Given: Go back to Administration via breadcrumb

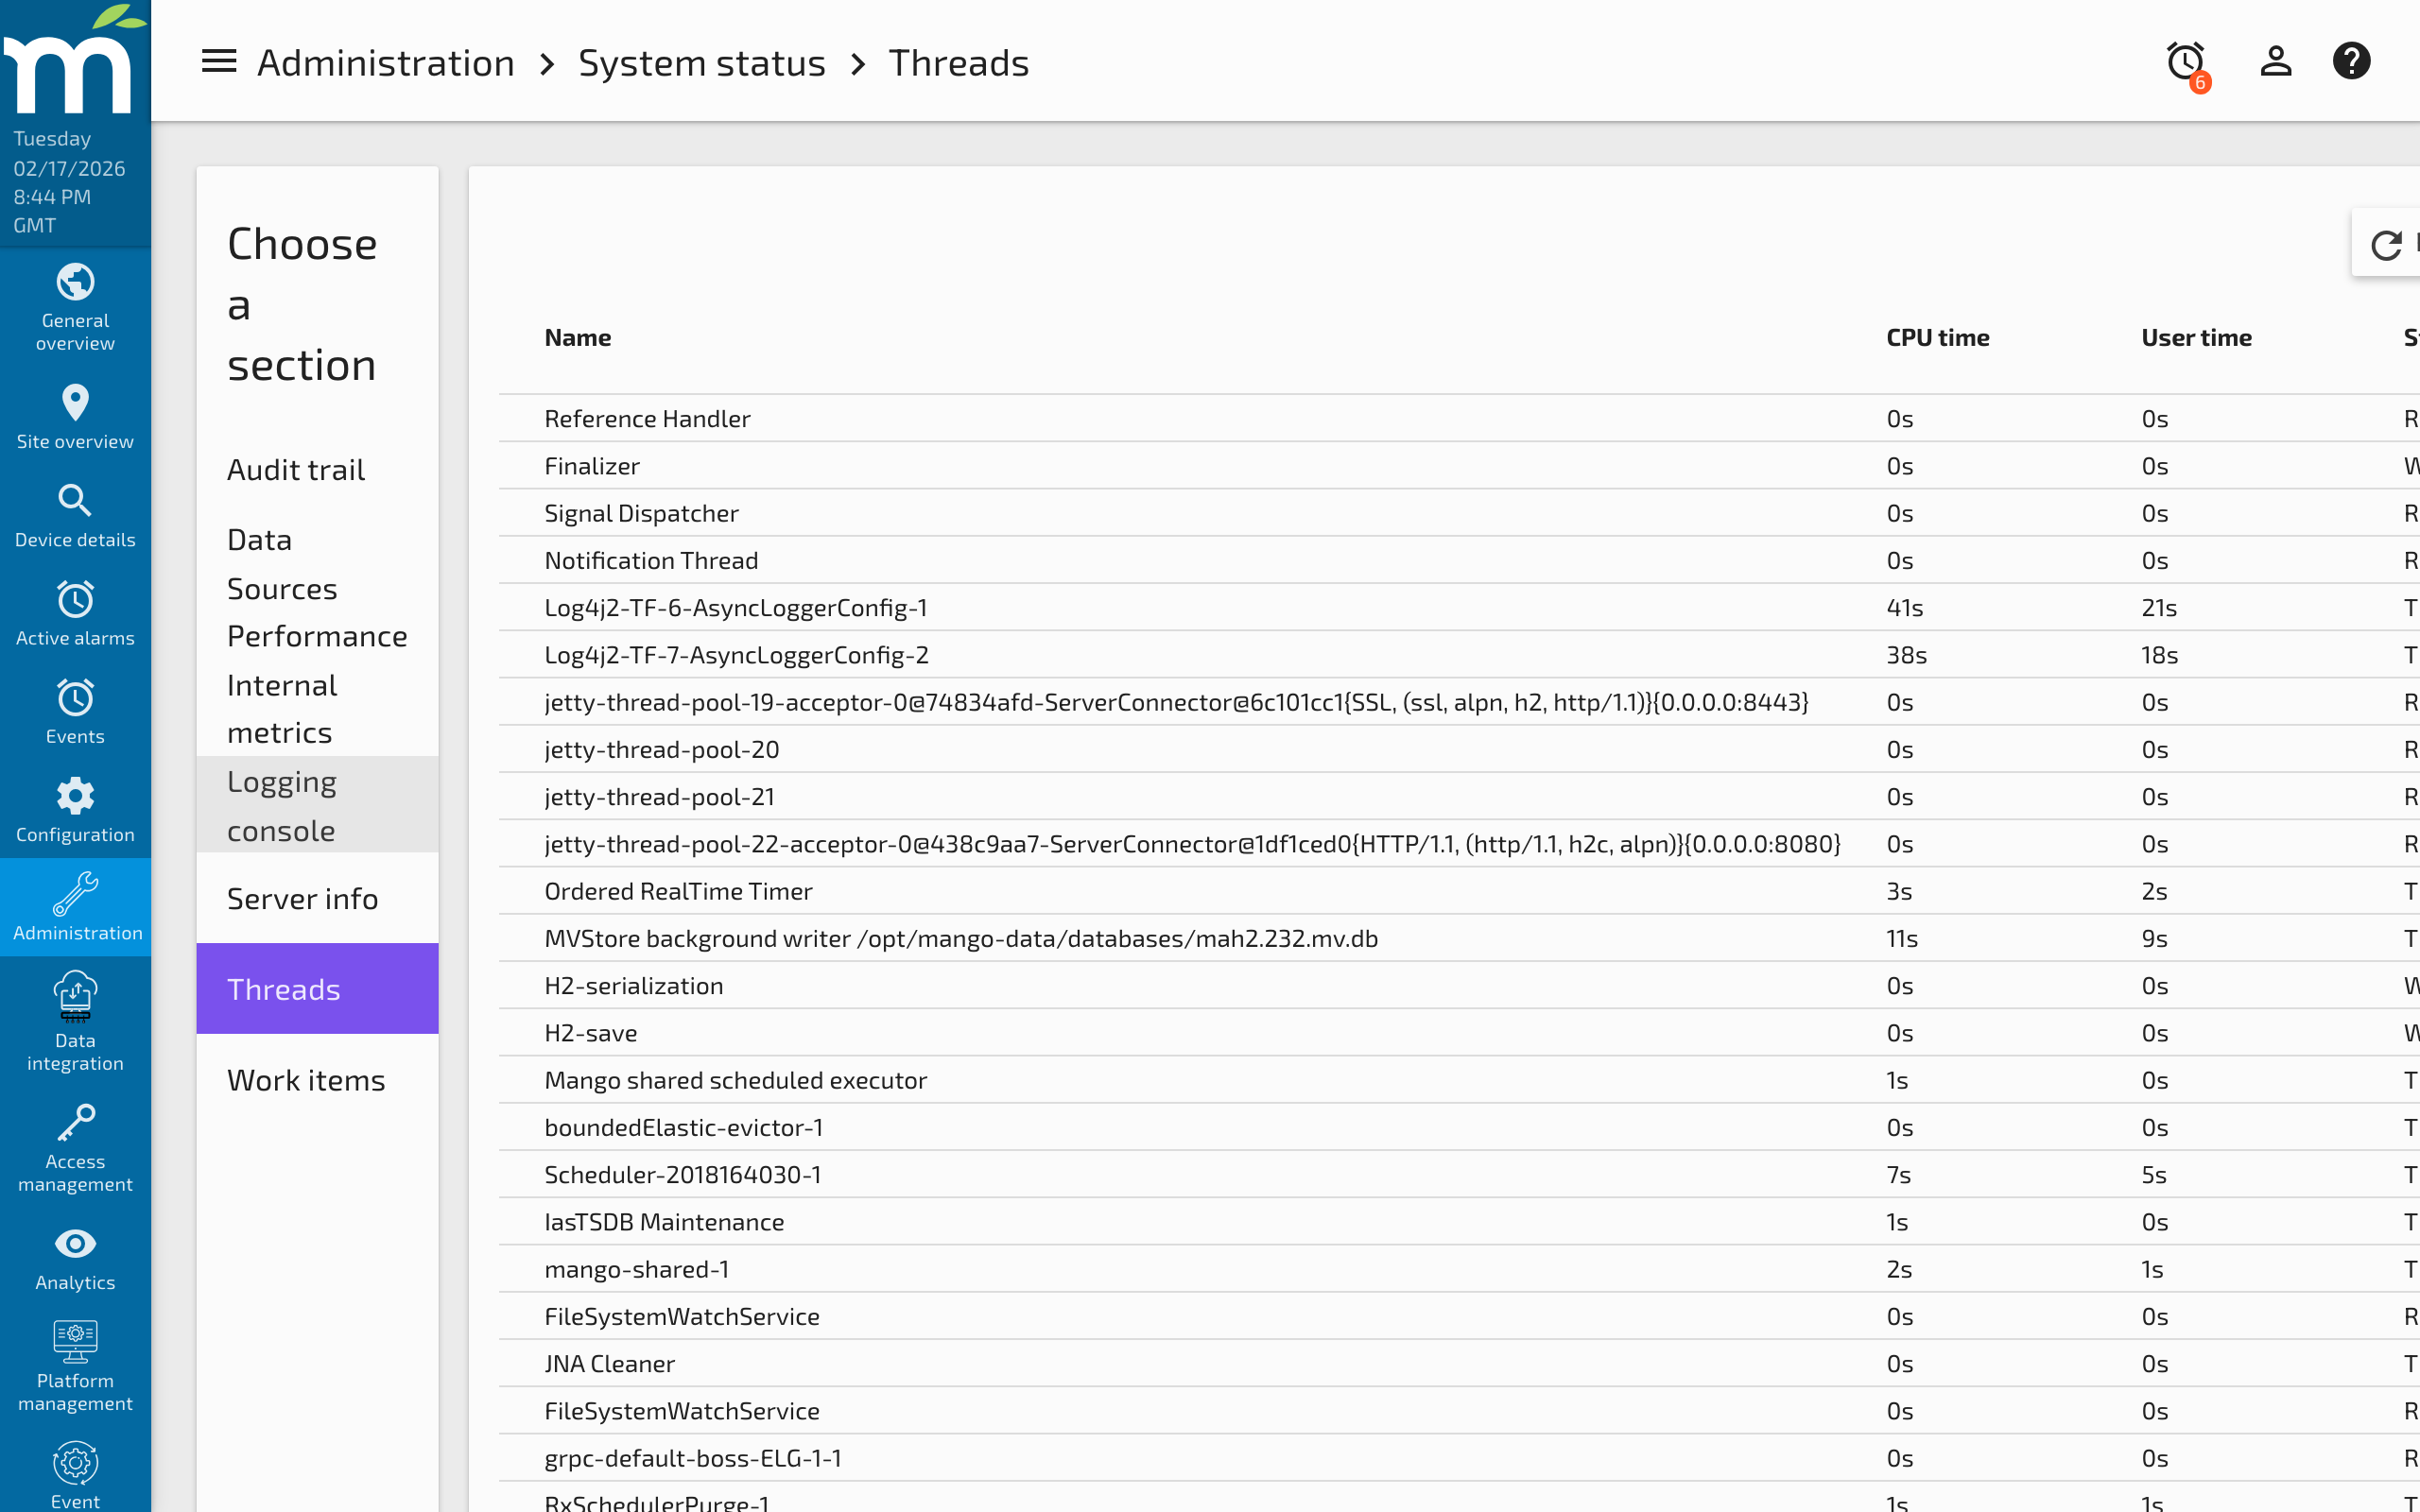Looking at the screenshot, I should click(x=386, y=61).
